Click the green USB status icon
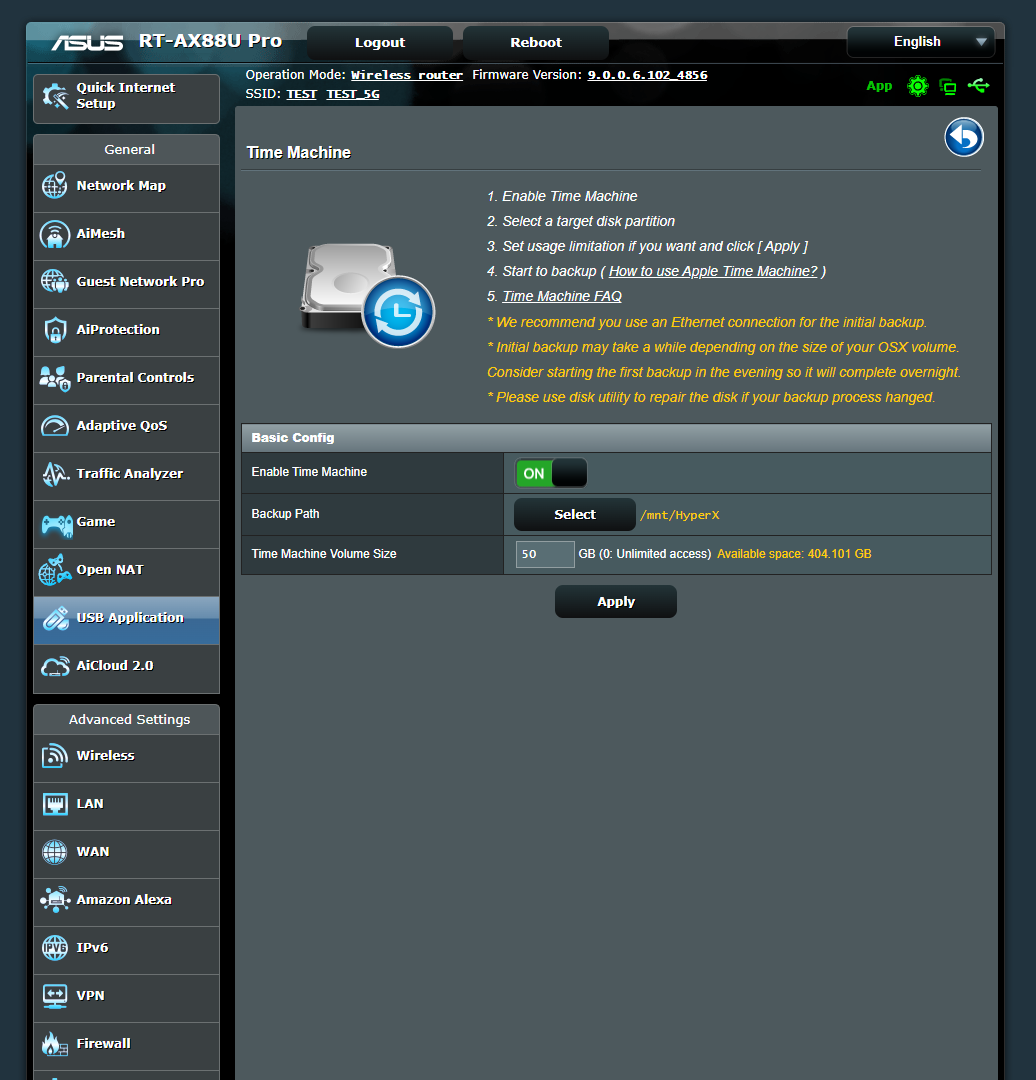Screen dimensions: 1036x1080 click(x=978, y=85)
